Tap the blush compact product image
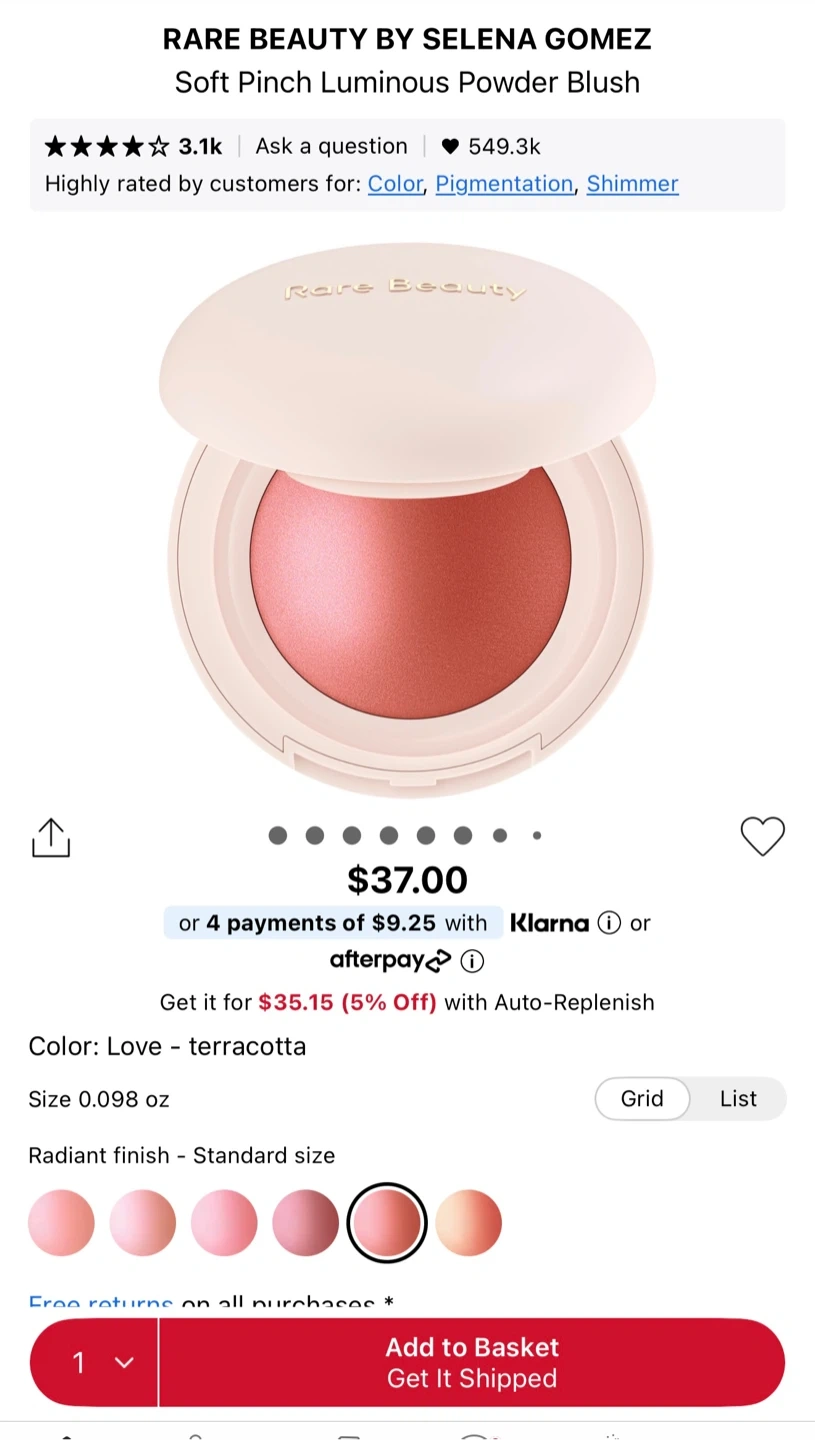Viewport: 815px width, 1440px height. [407, 520]
